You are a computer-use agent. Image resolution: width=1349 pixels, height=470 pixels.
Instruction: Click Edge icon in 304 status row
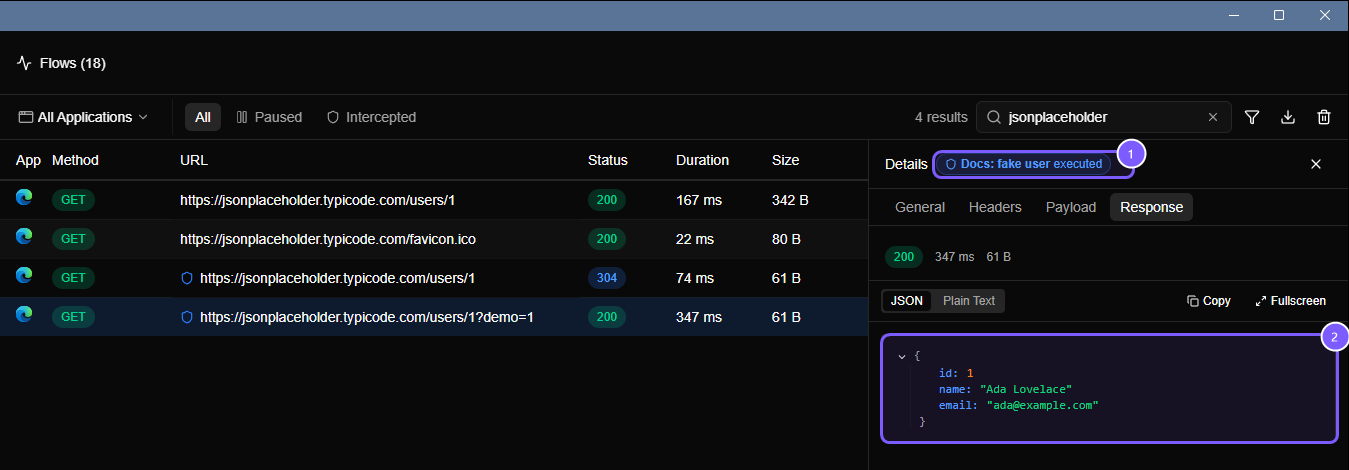(24, 277)
